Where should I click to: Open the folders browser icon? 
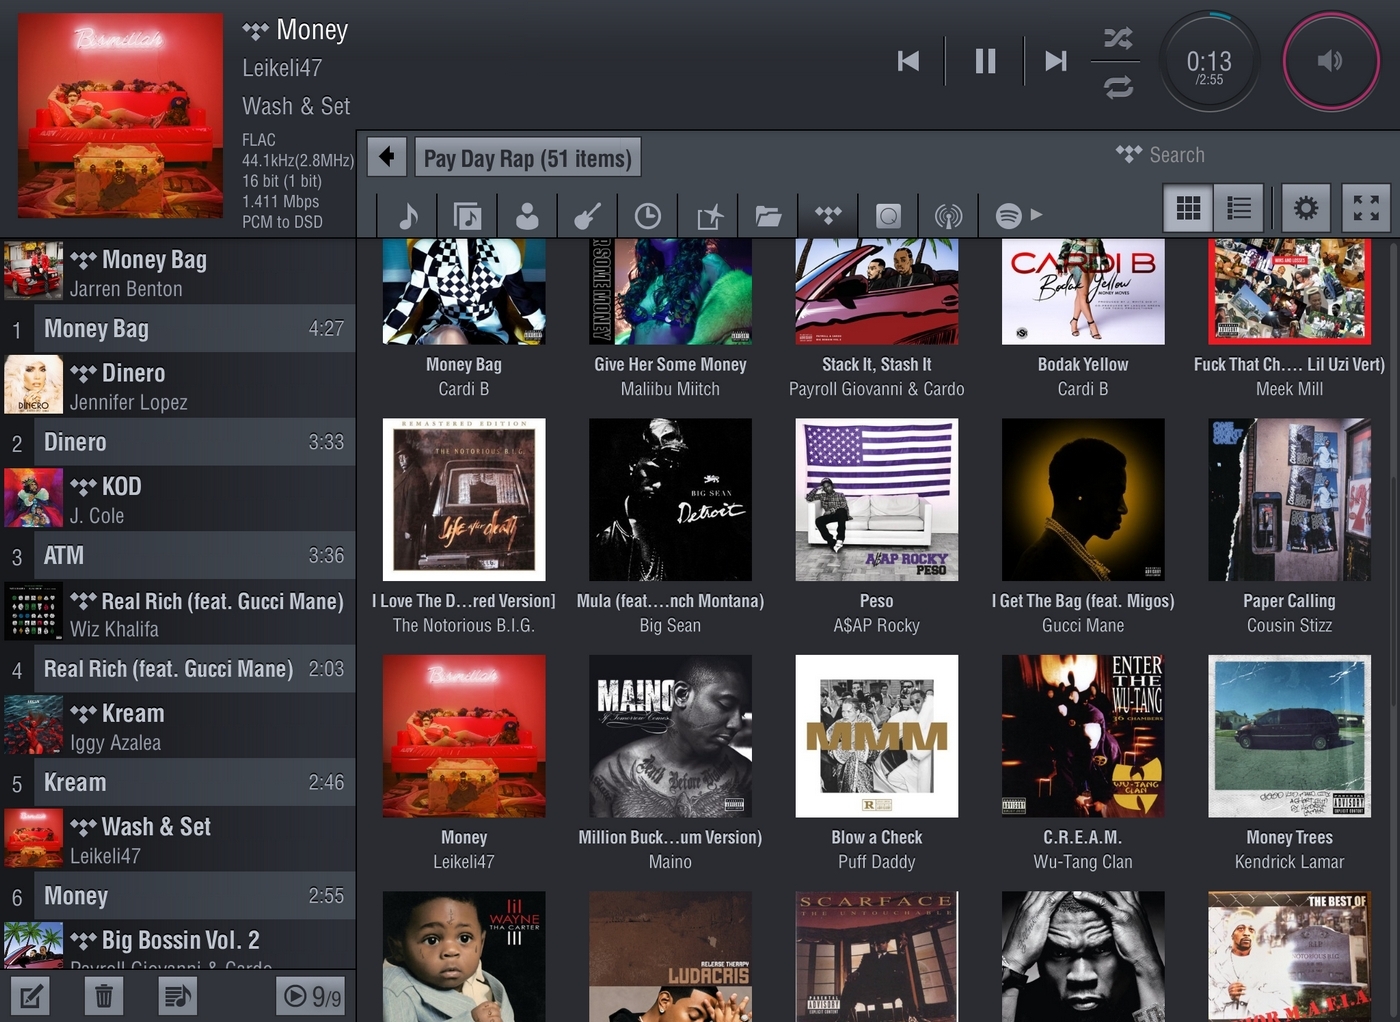tap(768, 215)
